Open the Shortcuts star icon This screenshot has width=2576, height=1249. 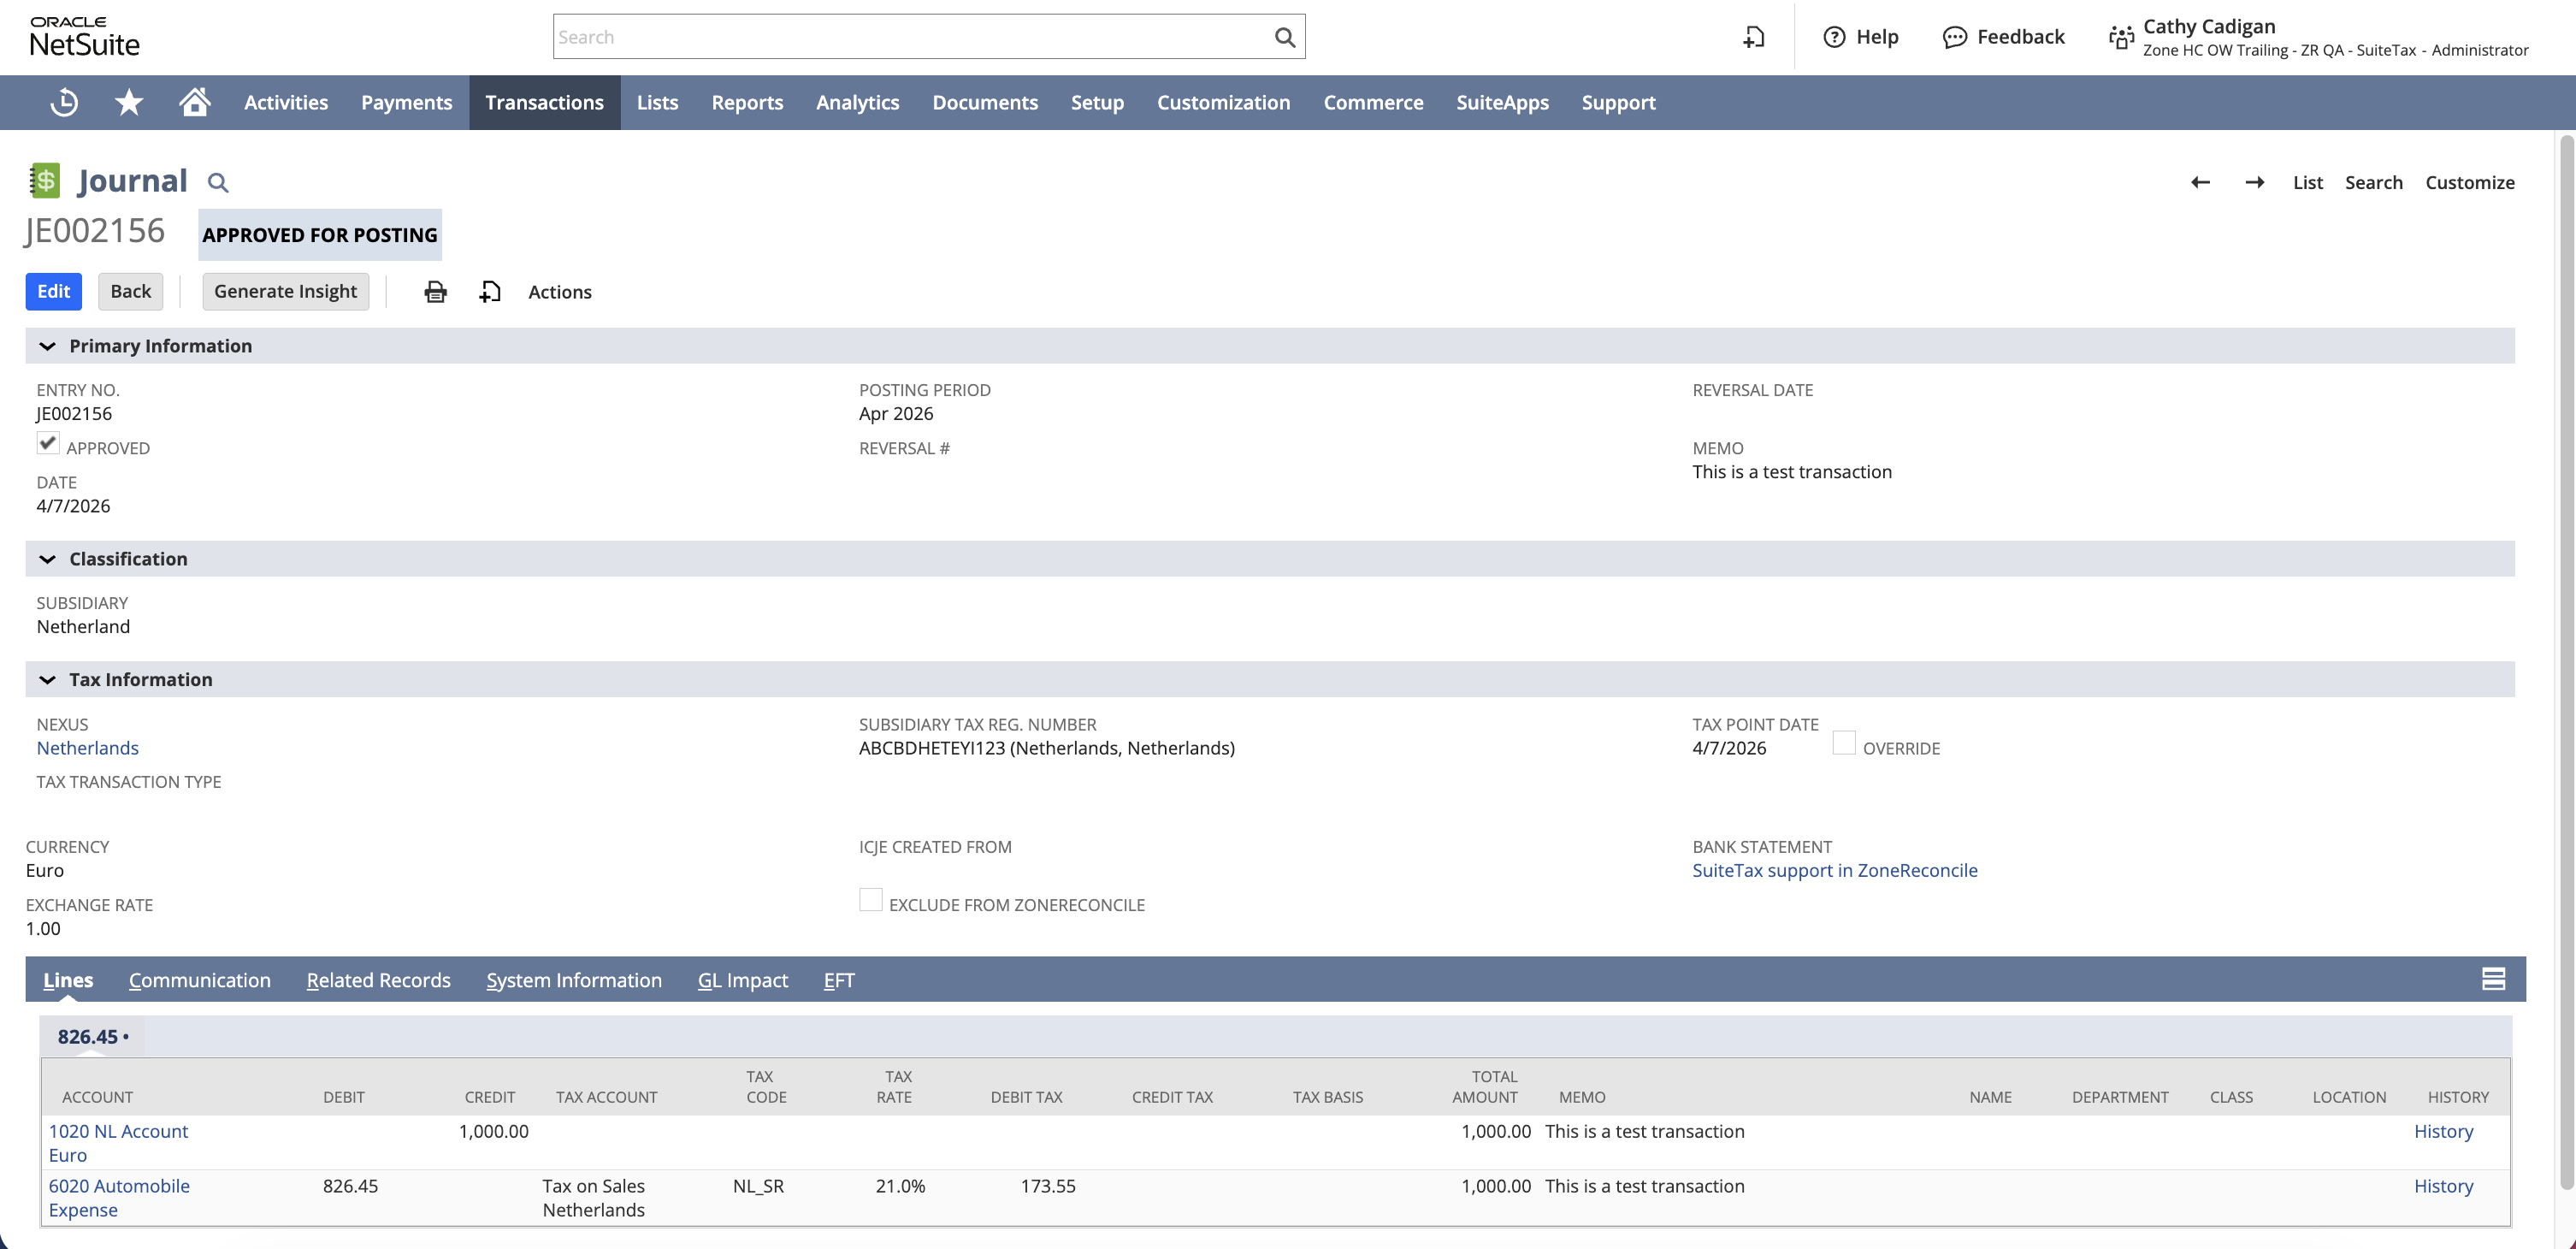tap(129, 102)
